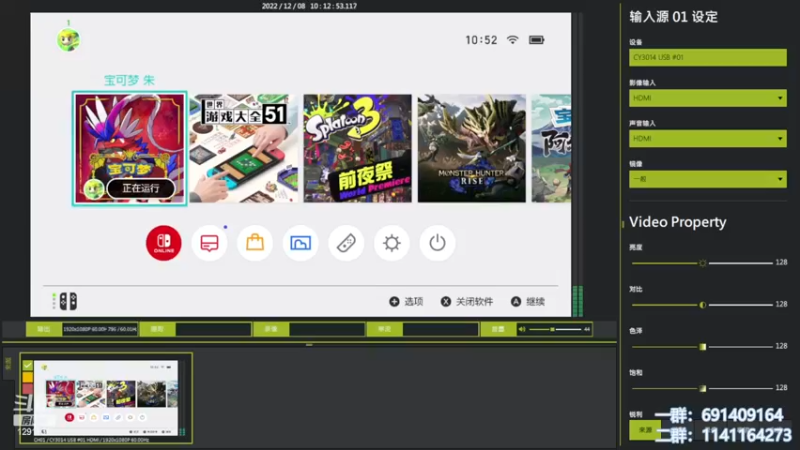Open the 声音输入 HDMI dropdown
800x450 pixels.
coord(708,138)
